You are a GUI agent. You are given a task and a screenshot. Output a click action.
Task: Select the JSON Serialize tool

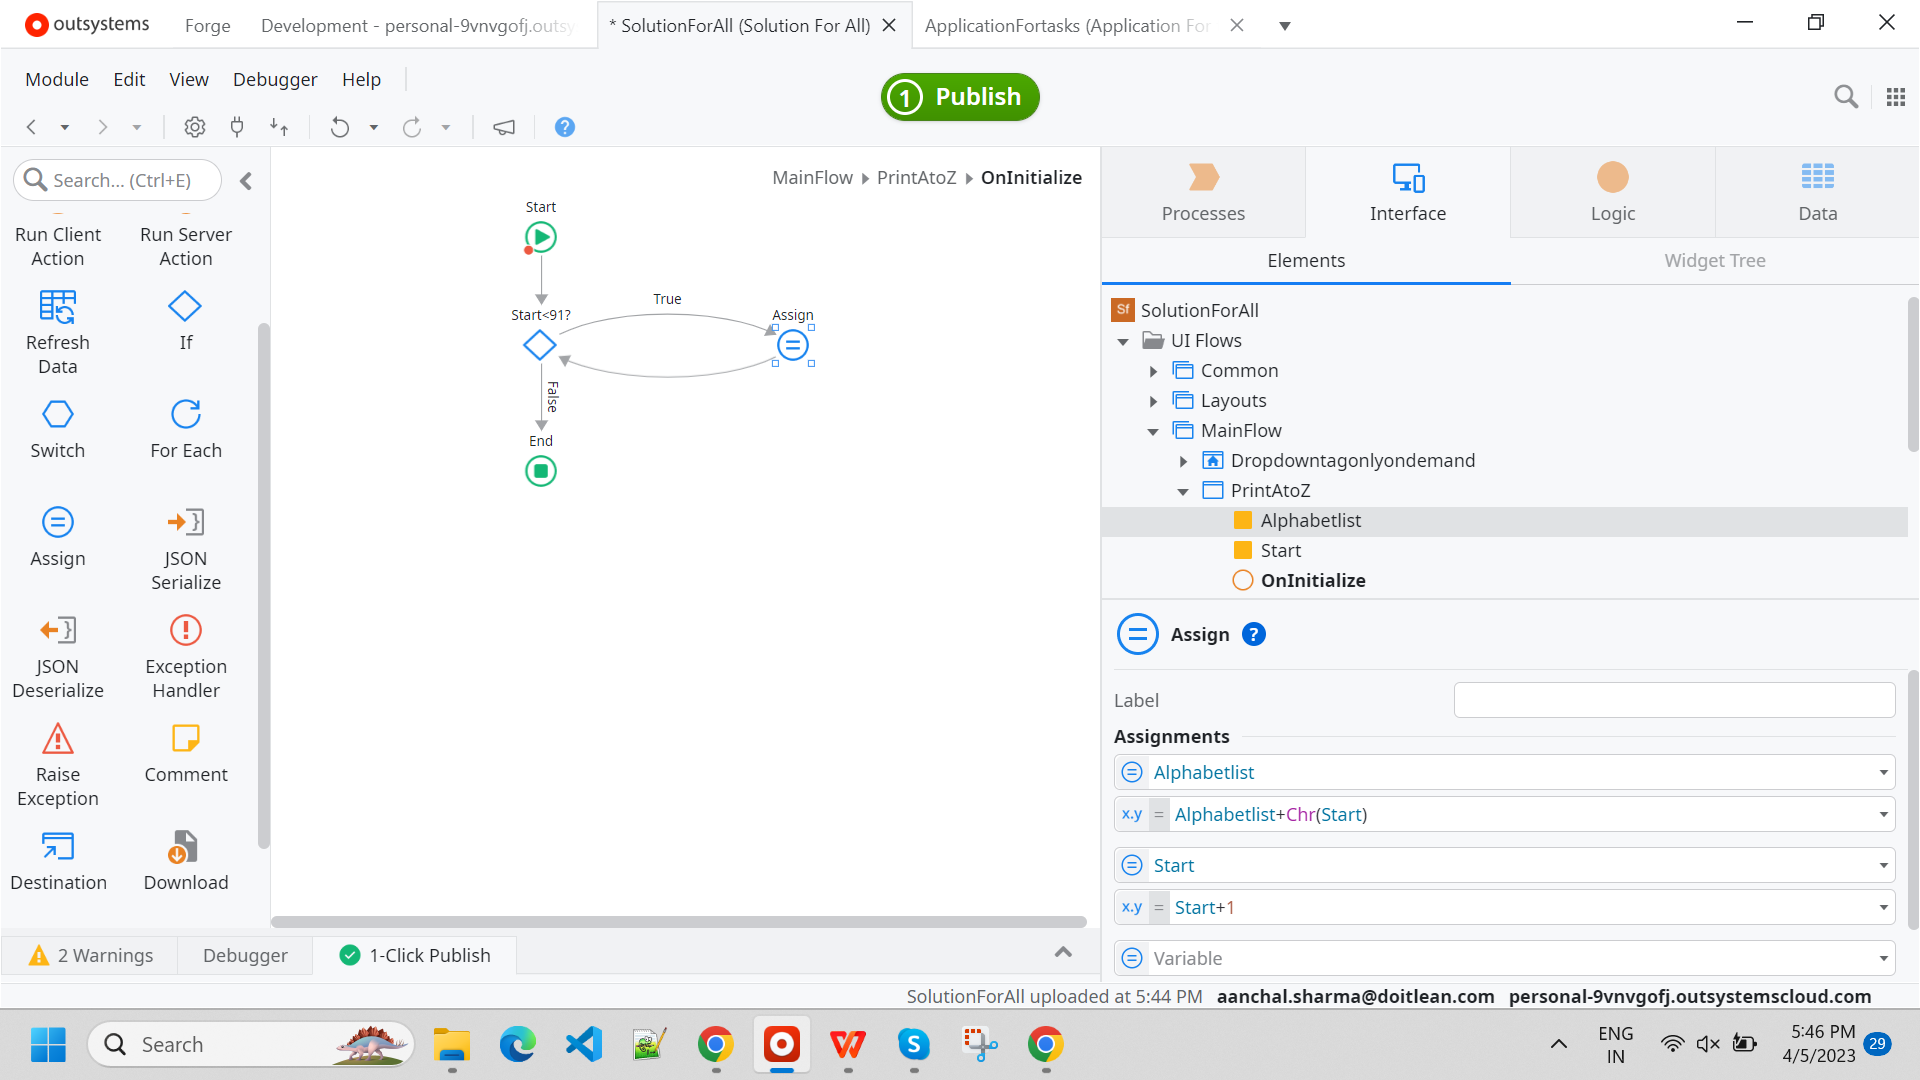[x=185, y=548]
